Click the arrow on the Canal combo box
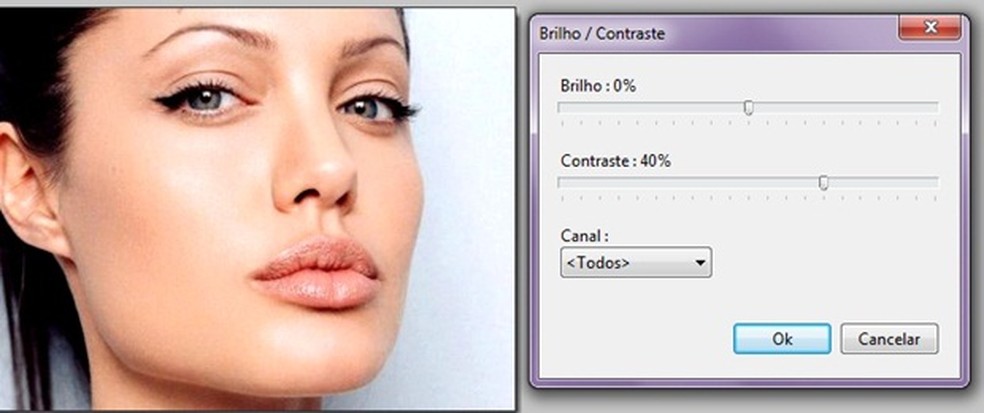This screenshot has height=413, width=984. pyautogui.click(x=700, y=263)
